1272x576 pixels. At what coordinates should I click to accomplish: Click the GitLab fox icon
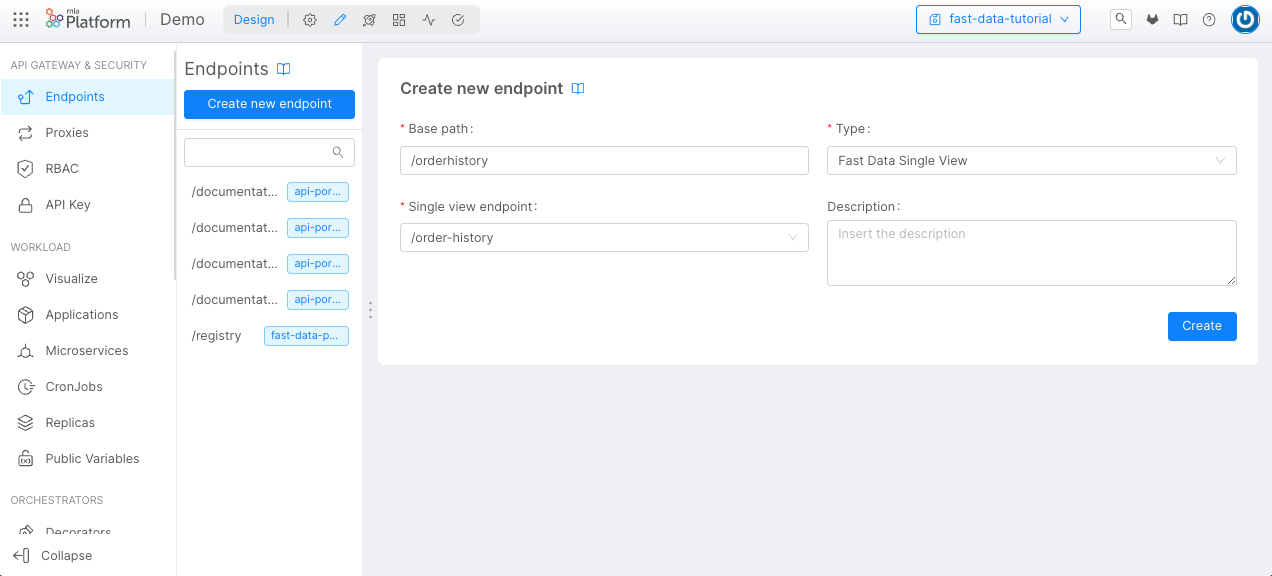point(1152,20)
